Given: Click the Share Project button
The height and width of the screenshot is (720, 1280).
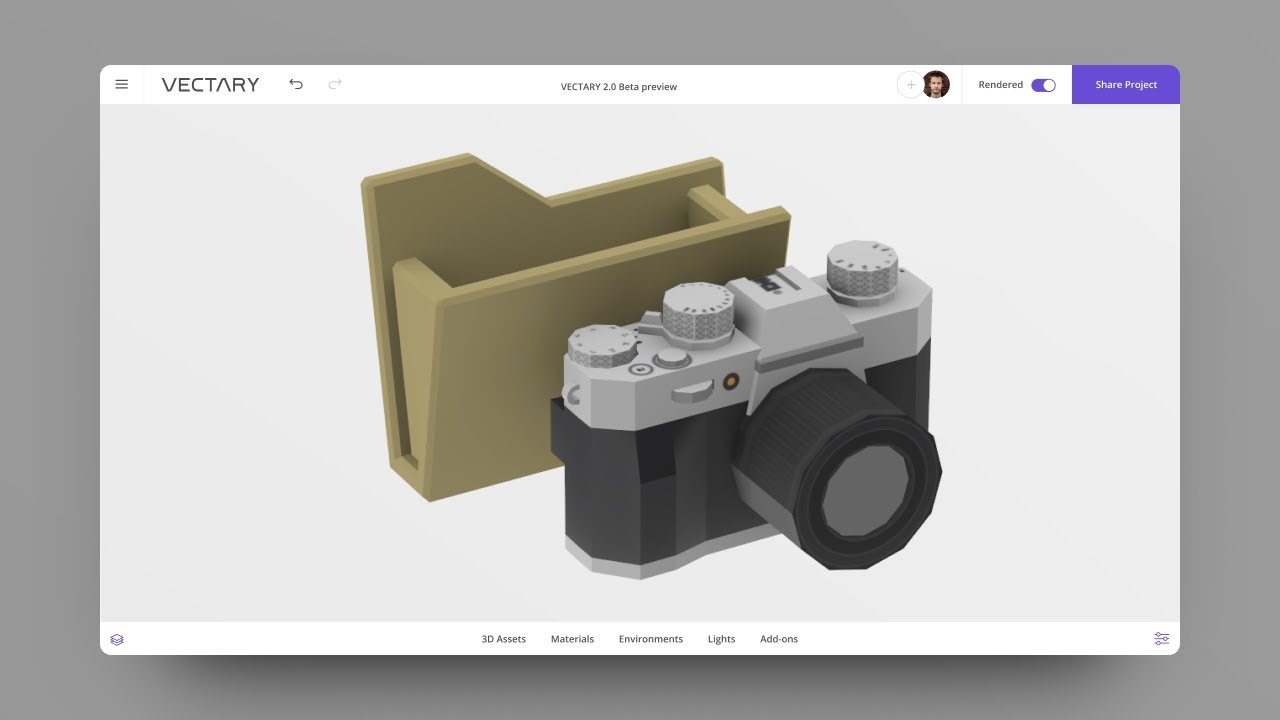Looking at the screenshot, I should click(1126, 84).
